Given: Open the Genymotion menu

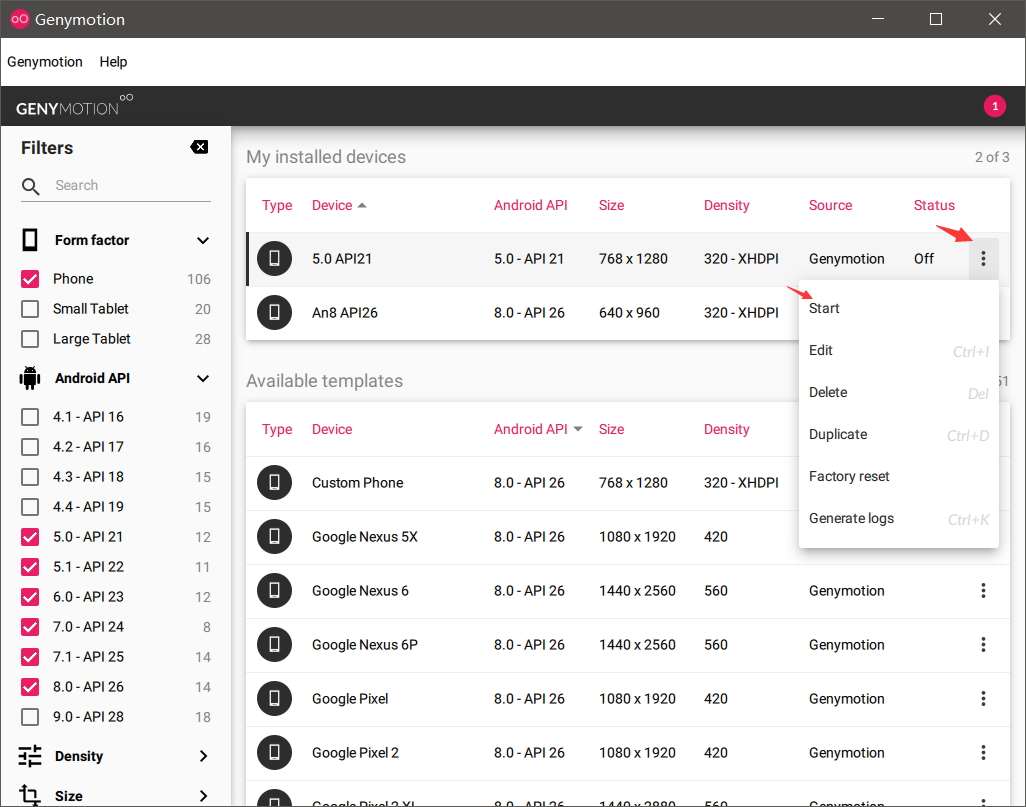Looking at the screenshot, I should click(x=44, y=62).
